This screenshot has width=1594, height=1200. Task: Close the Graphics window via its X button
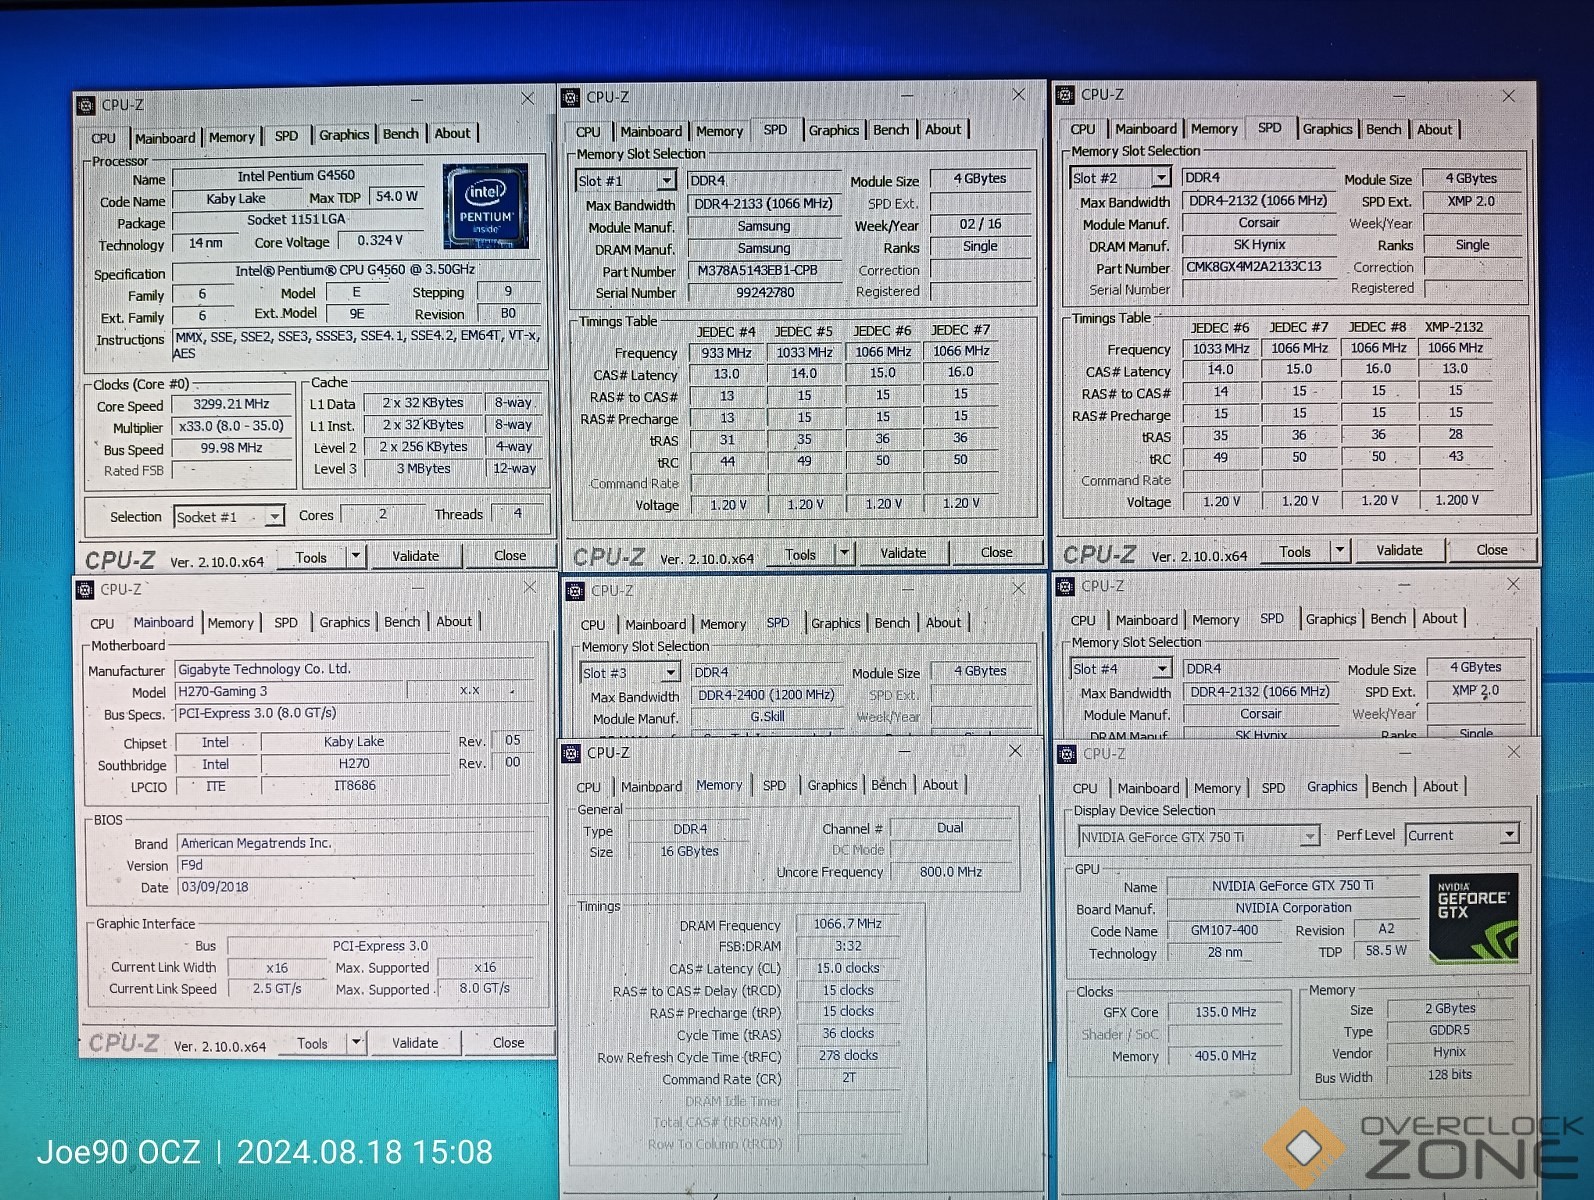coord(1513,752)
